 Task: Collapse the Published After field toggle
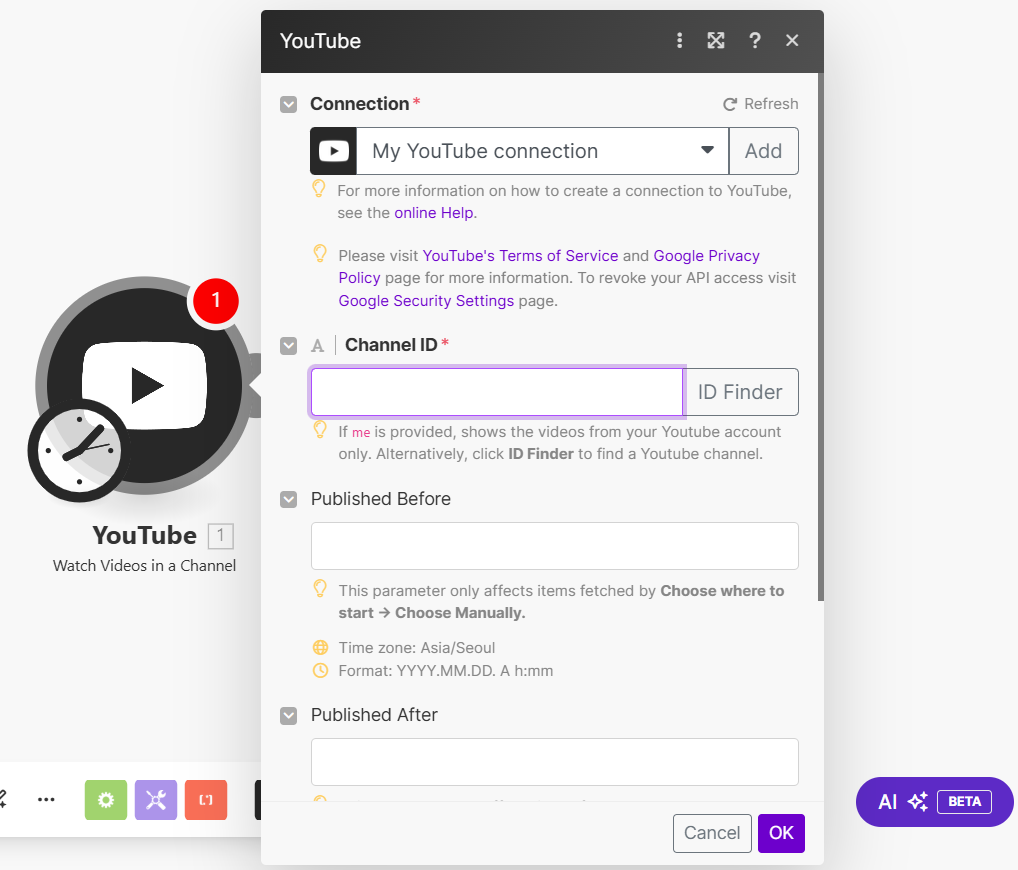pos(288,715)
